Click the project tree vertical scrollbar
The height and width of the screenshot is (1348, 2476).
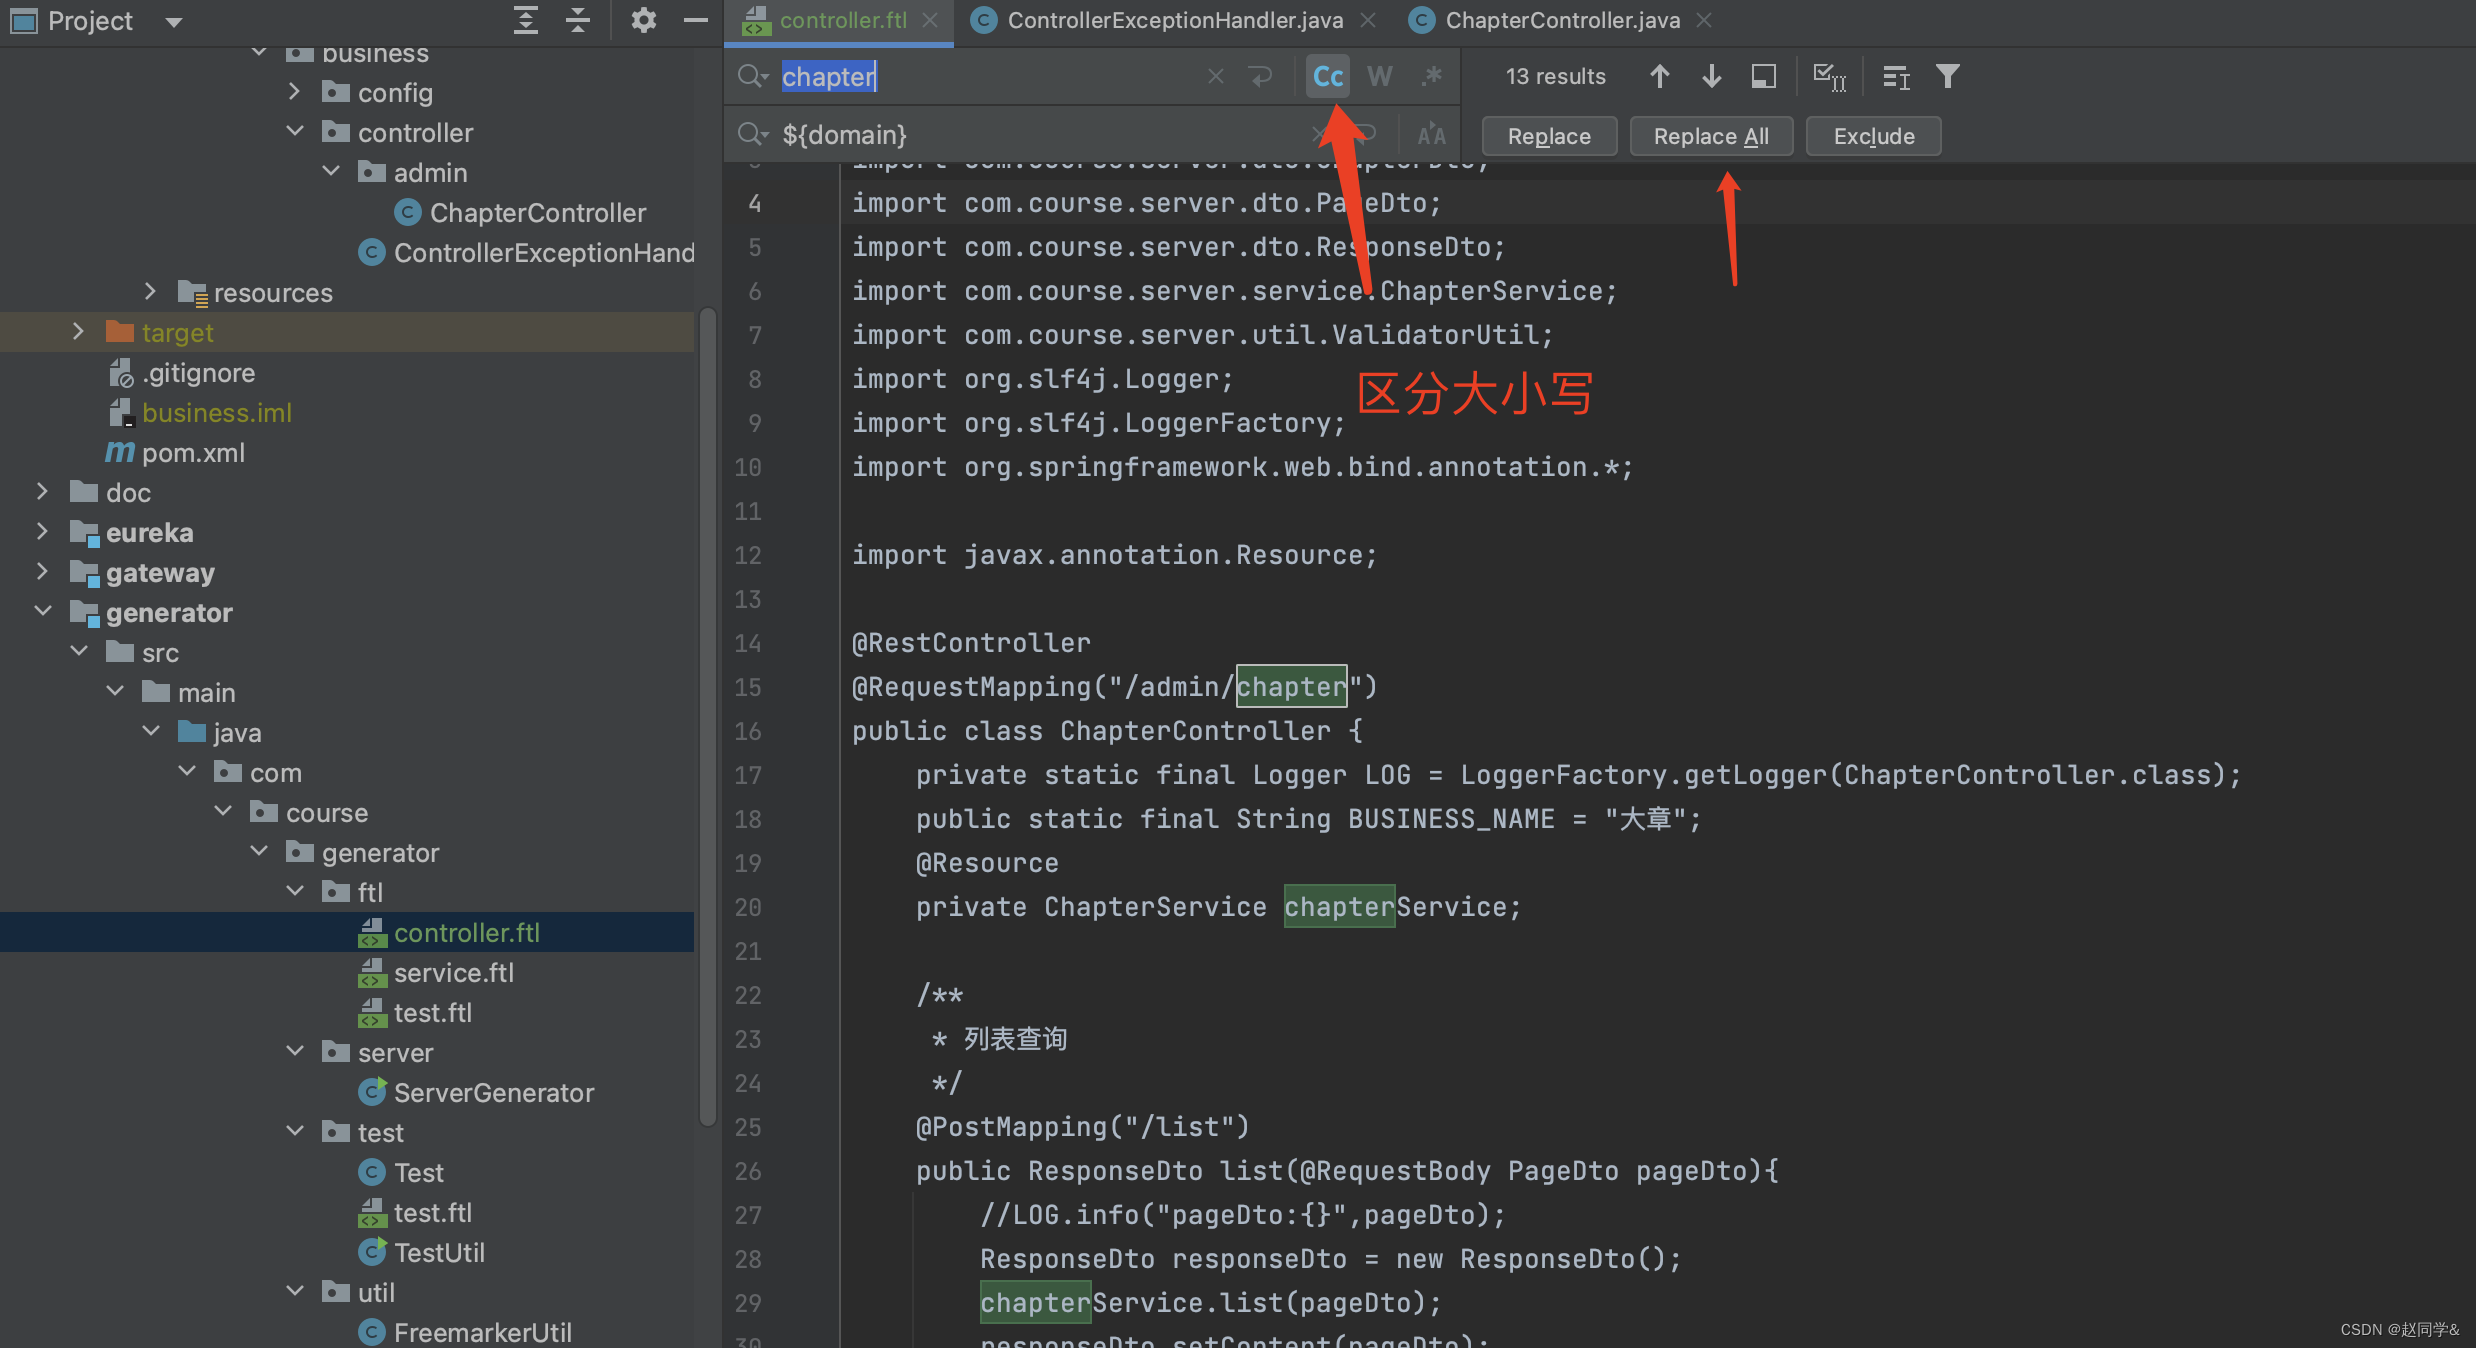point(708,715)
